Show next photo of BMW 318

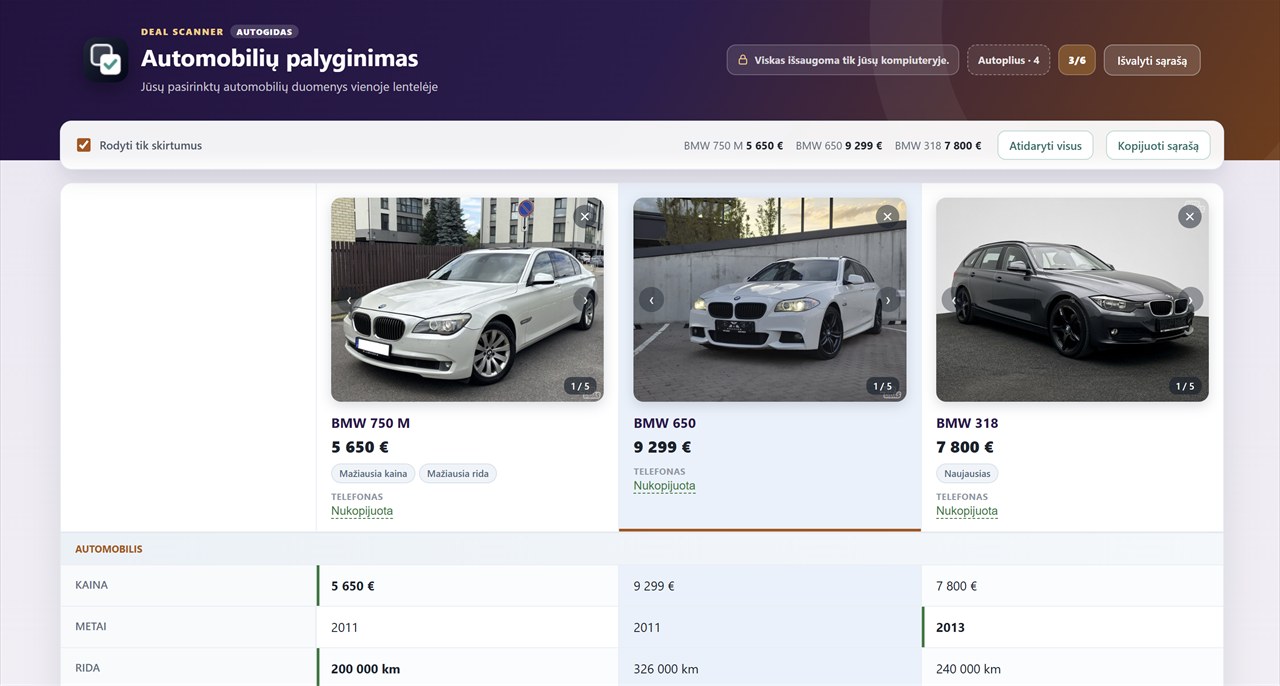coord(1191,299)
